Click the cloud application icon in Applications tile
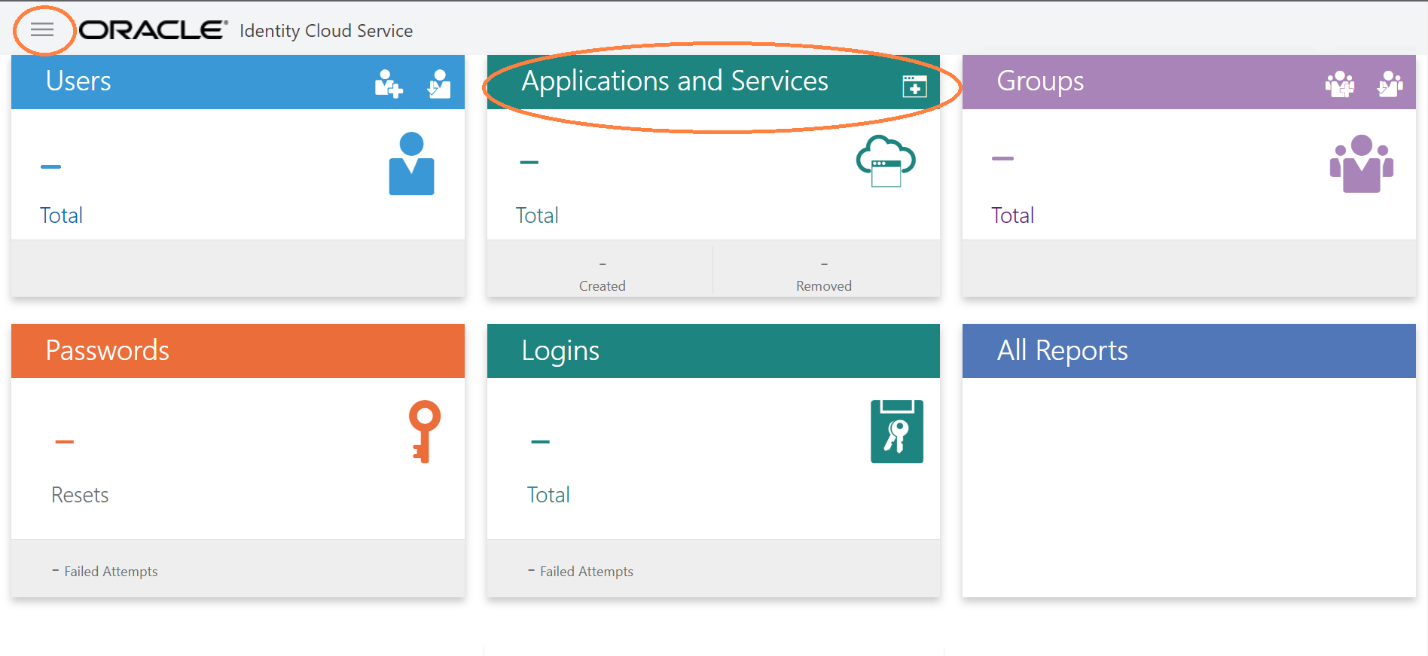The image size is (1428, 656). coord(886,161)
